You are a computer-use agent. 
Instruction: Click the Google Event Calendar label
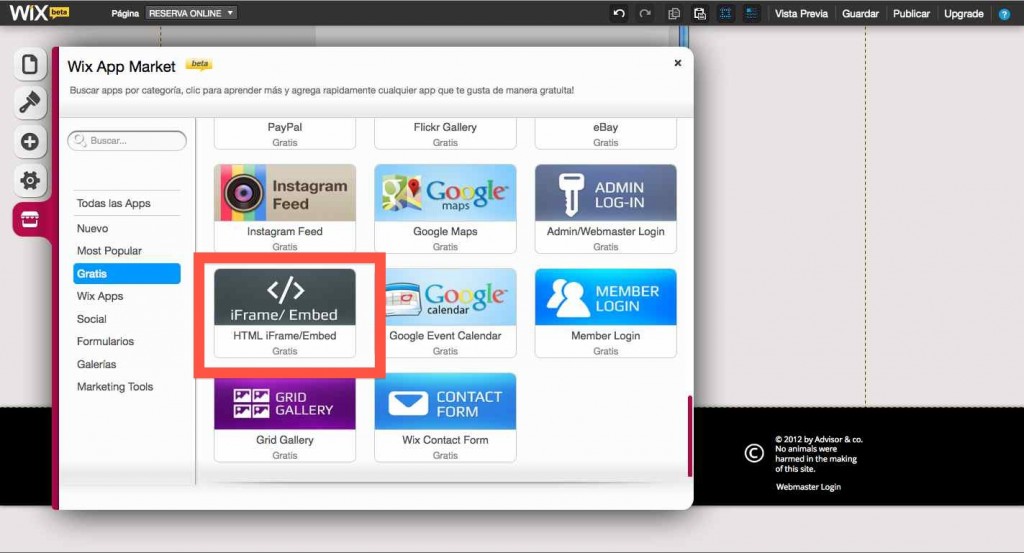click(445, 336)
